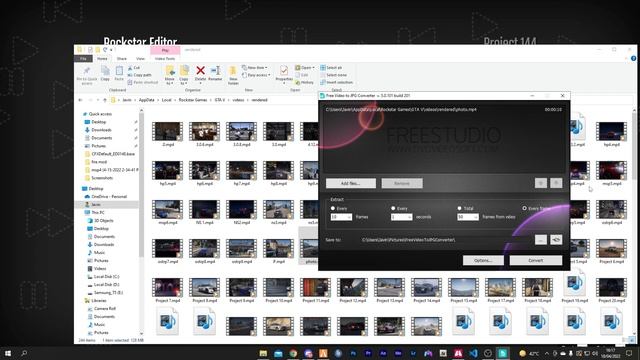The image size is (640, 360).
Task: Switch to the View ribbon tab
Action: (140, 59)
